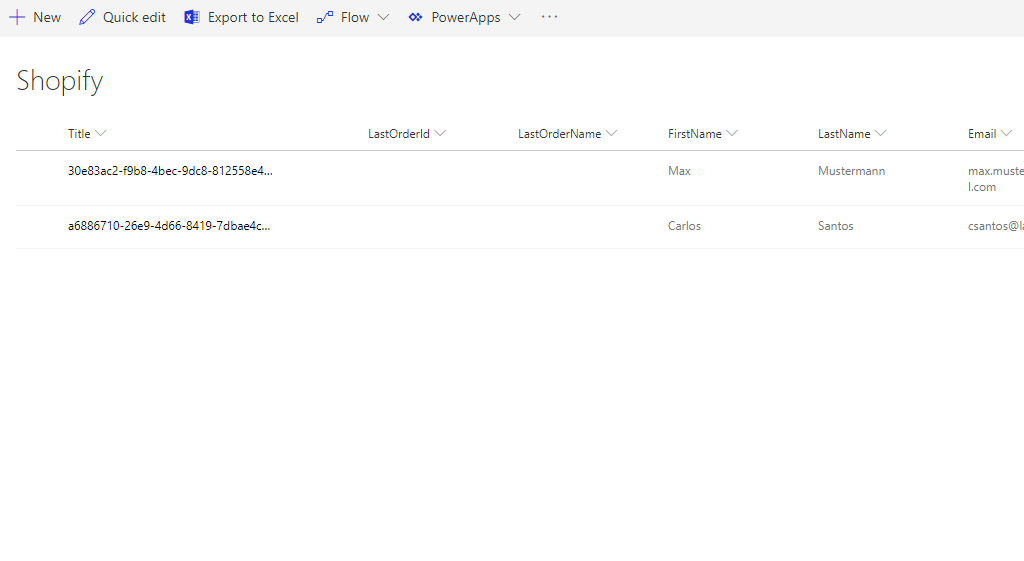This screenshot has height=561, width=1024.
Task: Open the FirstName column header dropdown
Action: [732, 134]
